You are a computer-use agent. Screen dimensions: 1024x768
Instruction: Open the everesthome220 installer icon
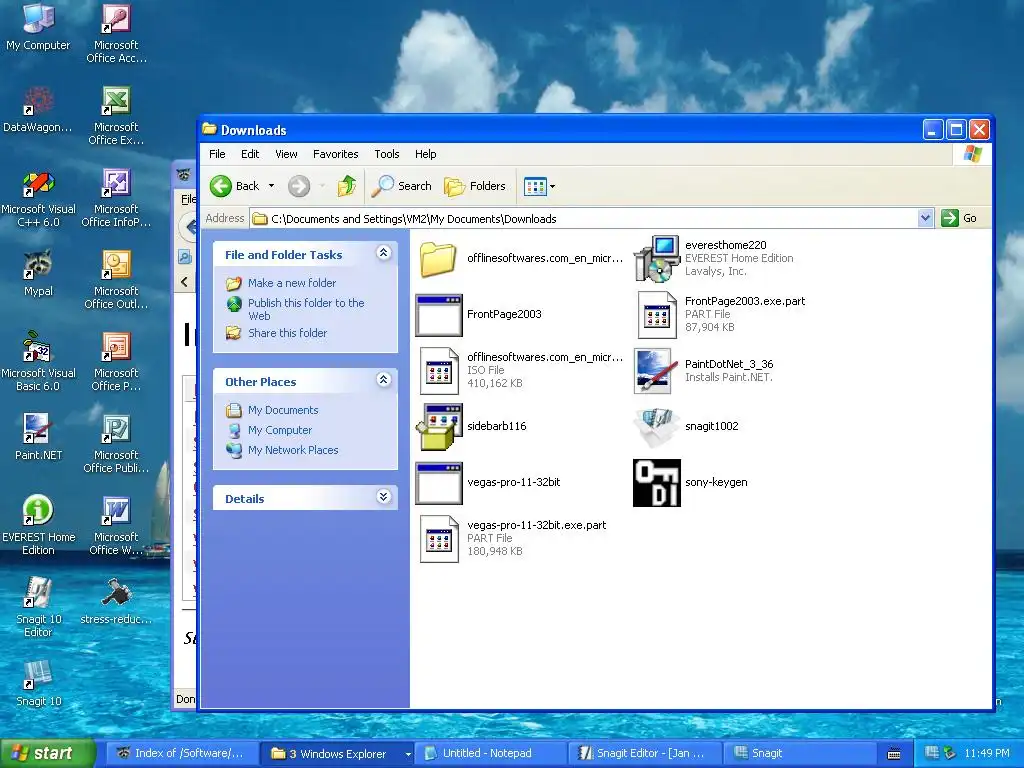point(657,259)
